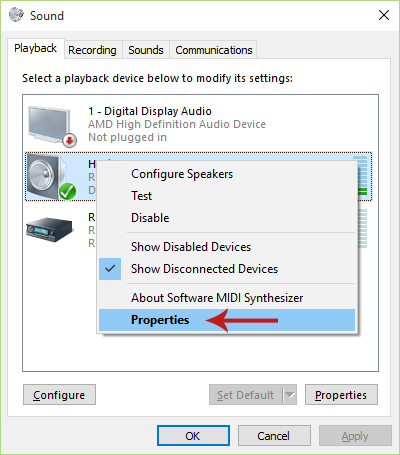Select Configure Speakers from context menu
This screenshot has height=455, width=400.
pos(182,174)
